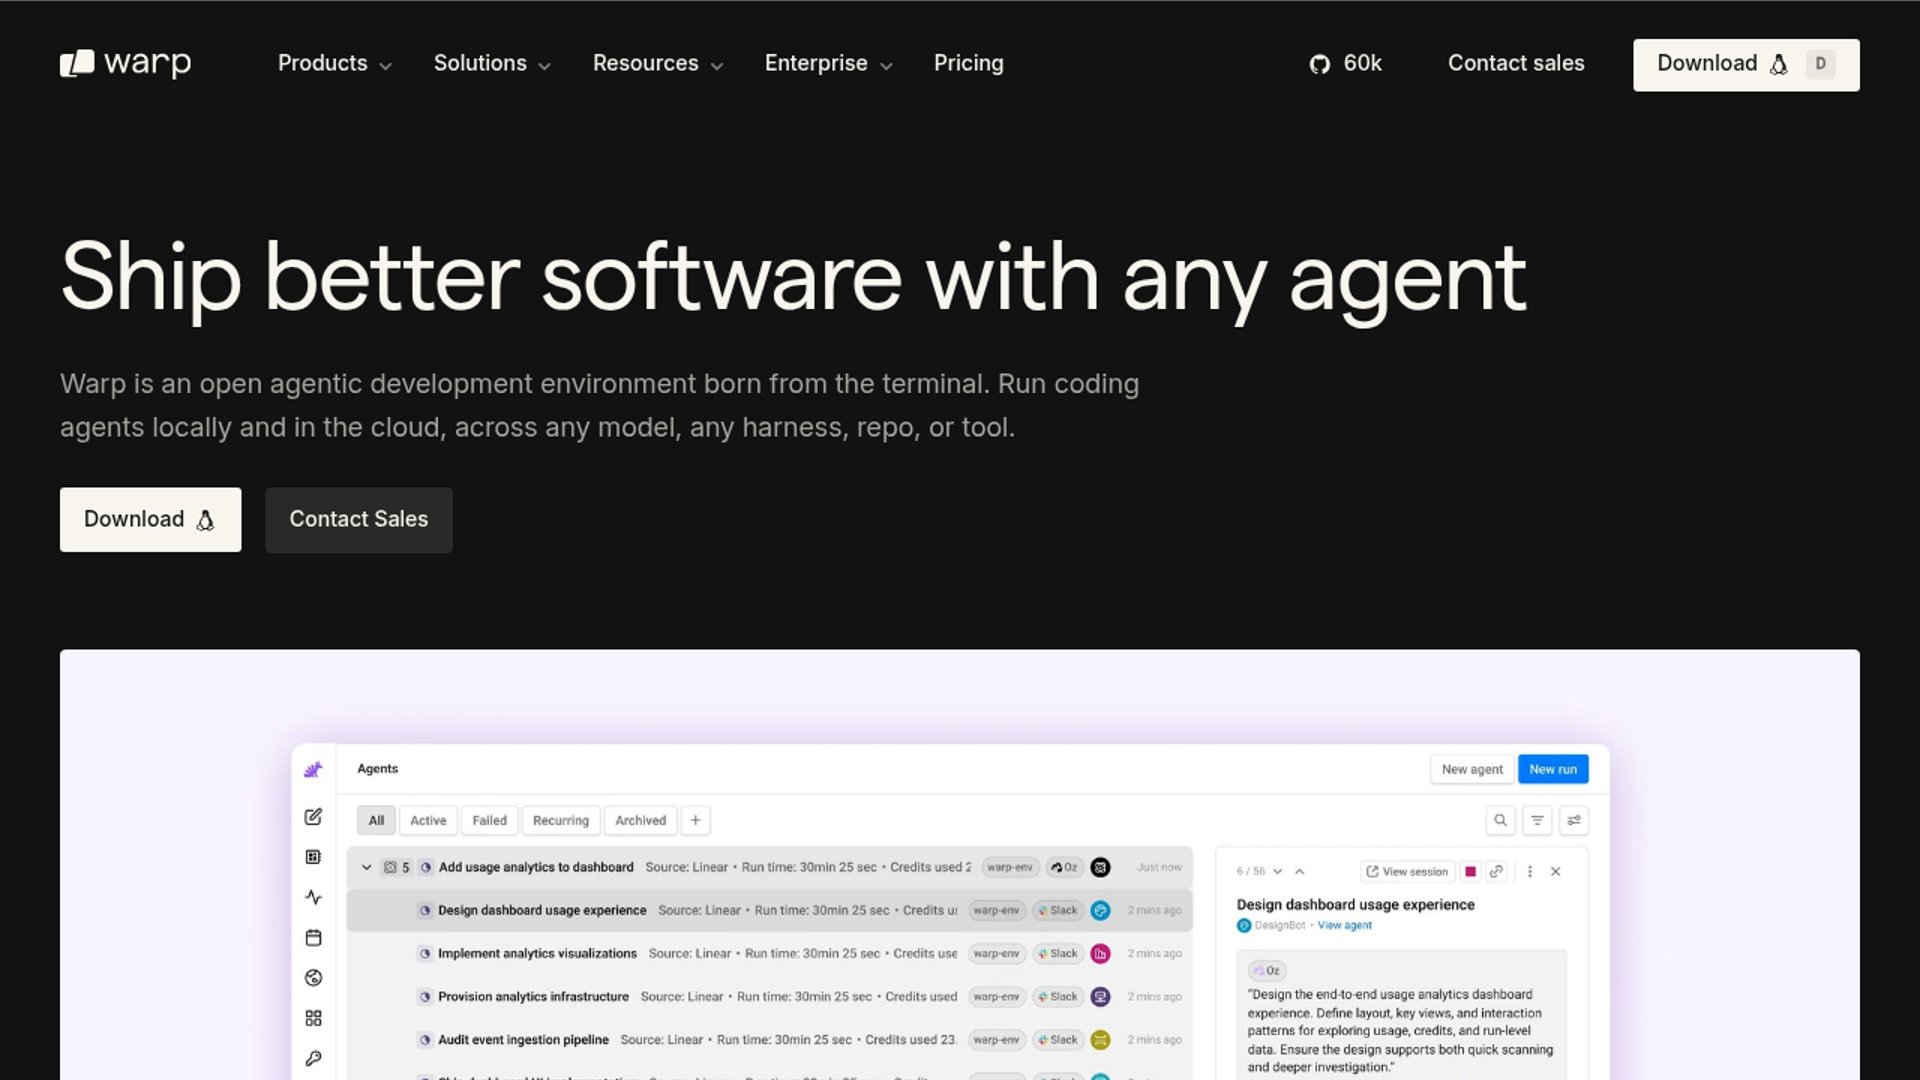Click Contact sales in the header
1920x1080 pixels.
tap(1516, 63)
